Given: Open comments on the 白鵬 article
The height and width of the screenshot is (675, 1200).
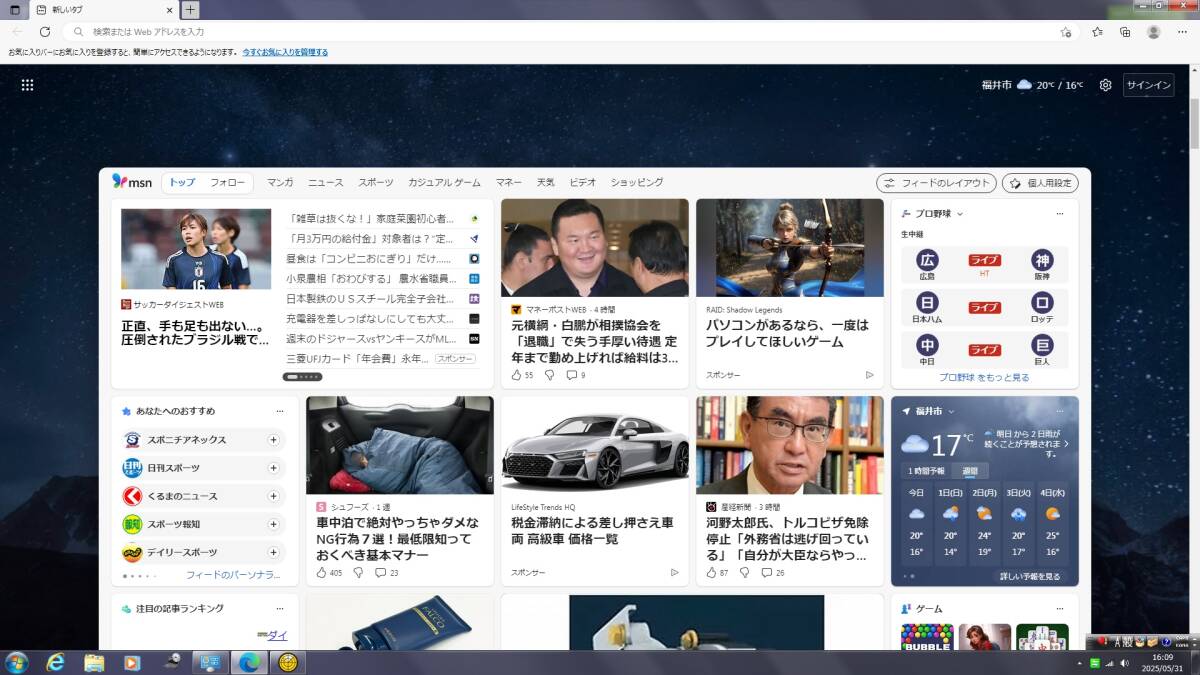Looking at the screenshot, I should 576,375.
